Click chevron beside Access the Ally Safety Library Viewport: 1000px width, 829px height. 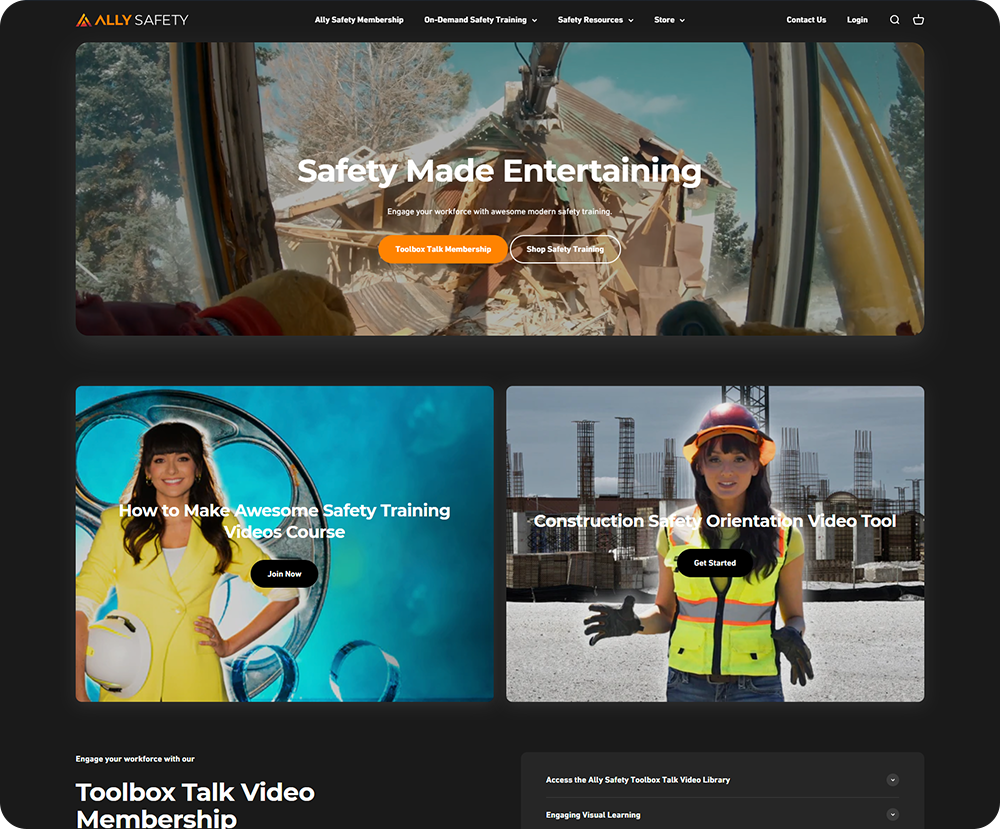[x=893, y=780]
